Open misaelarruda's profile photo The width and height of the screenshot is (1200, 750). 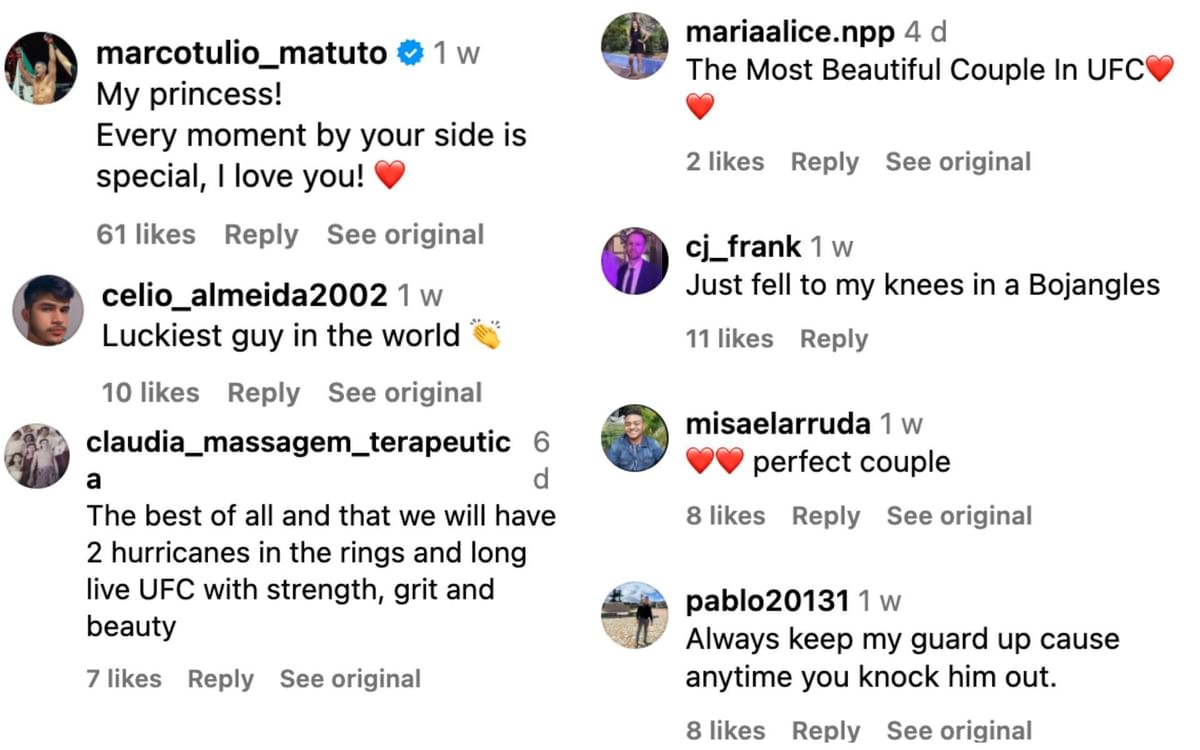pyautogui.click(x=634, y=438)
